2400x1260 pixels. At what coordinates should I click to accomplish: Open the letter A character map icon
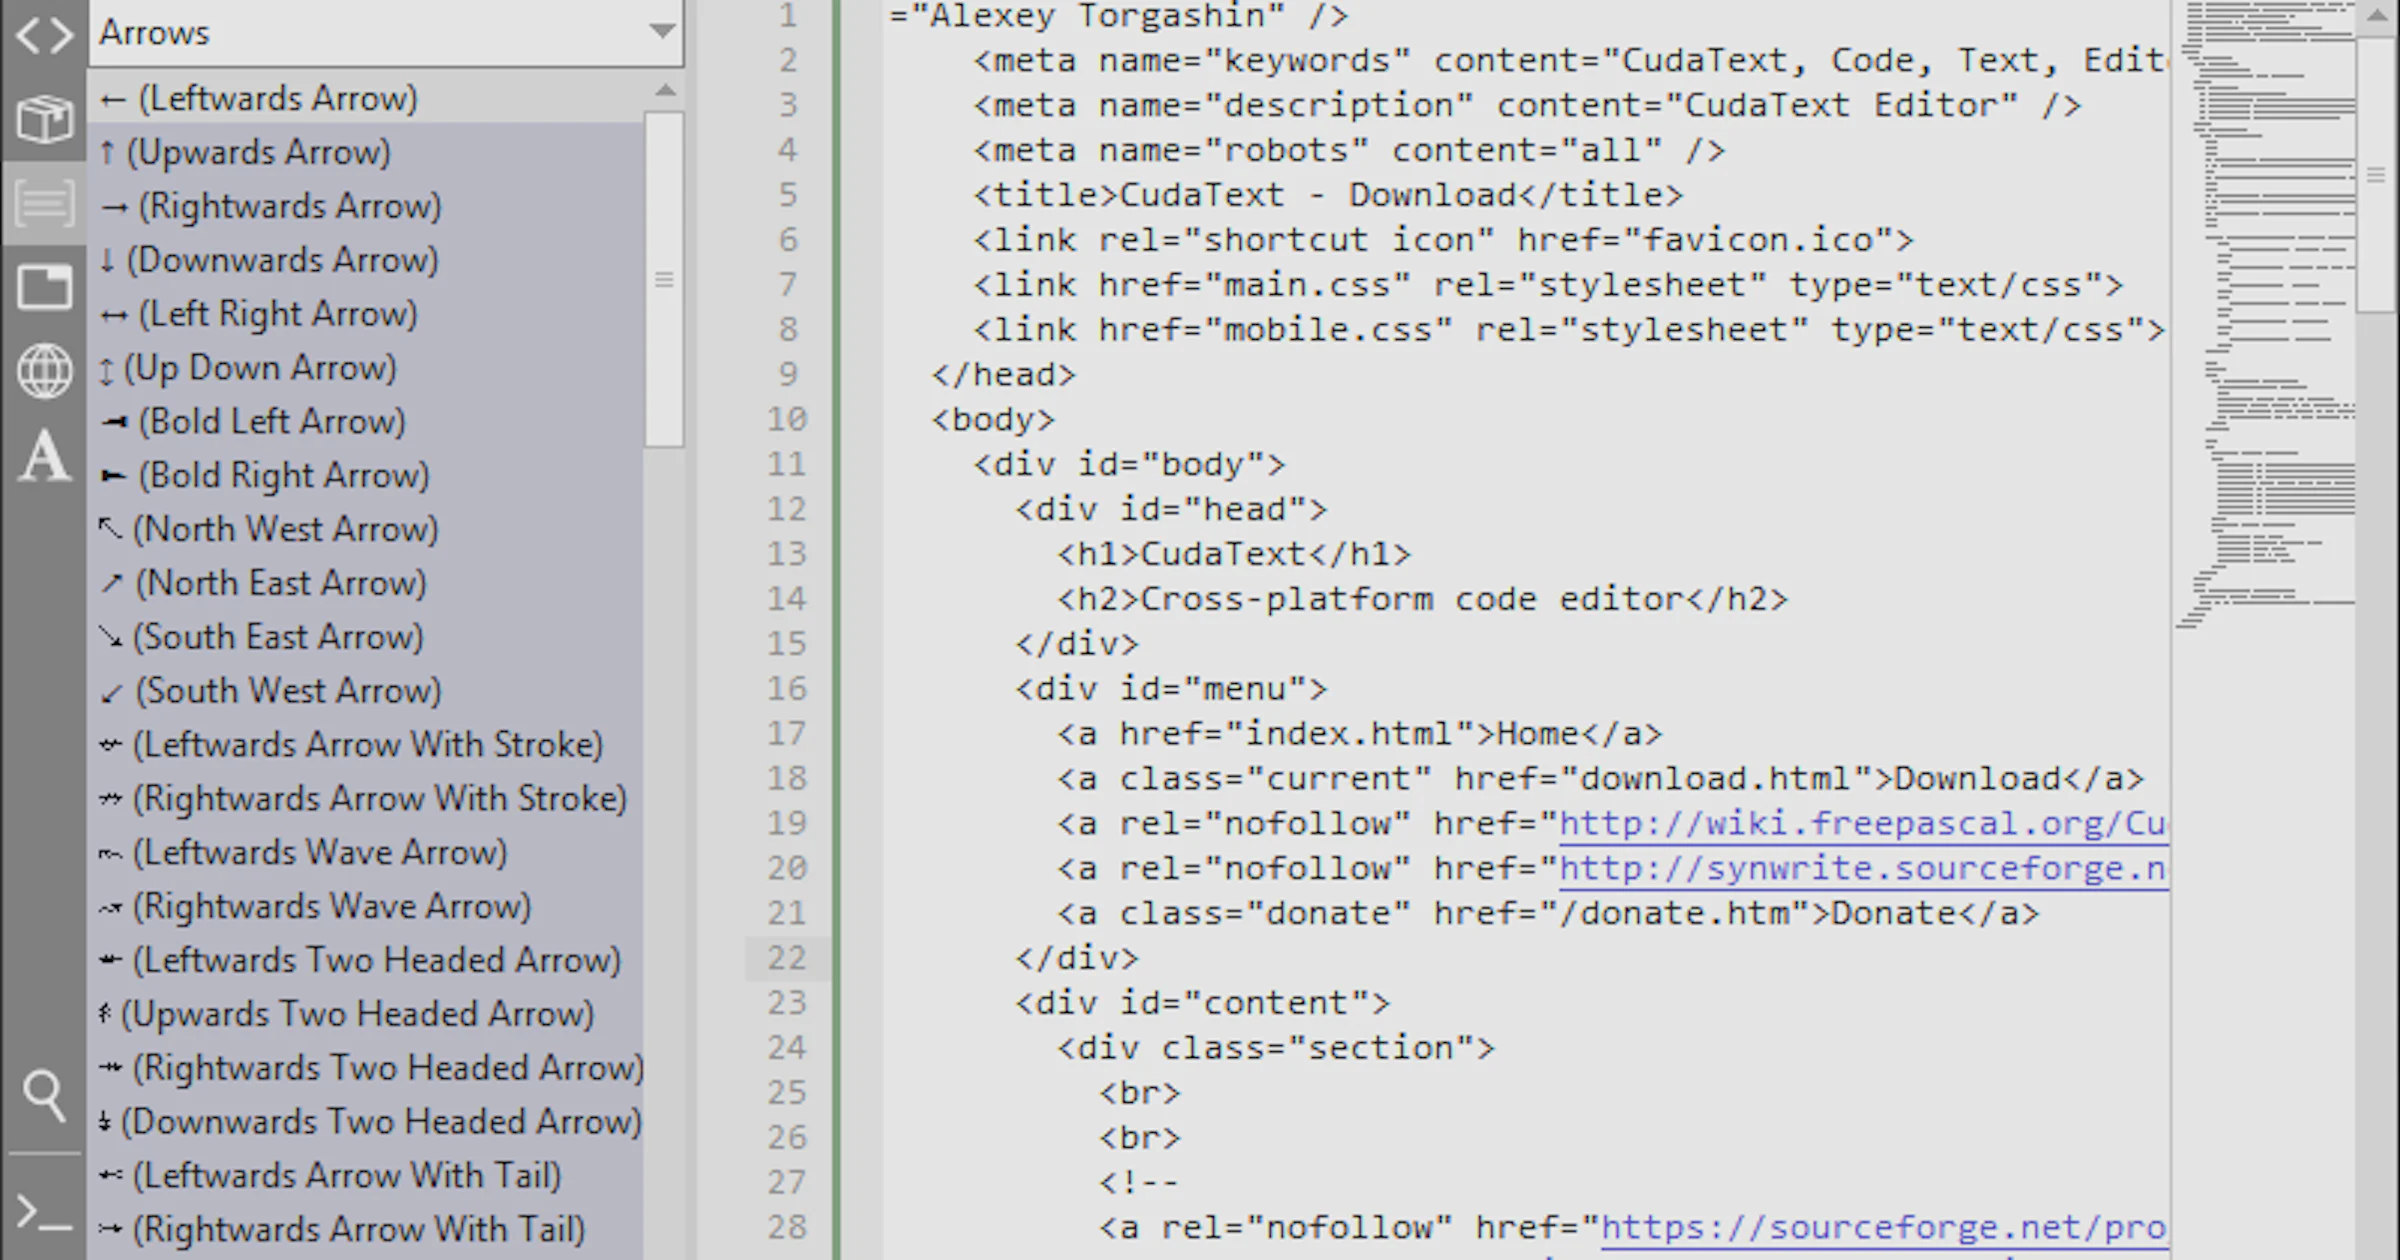[x=44, y=455]
